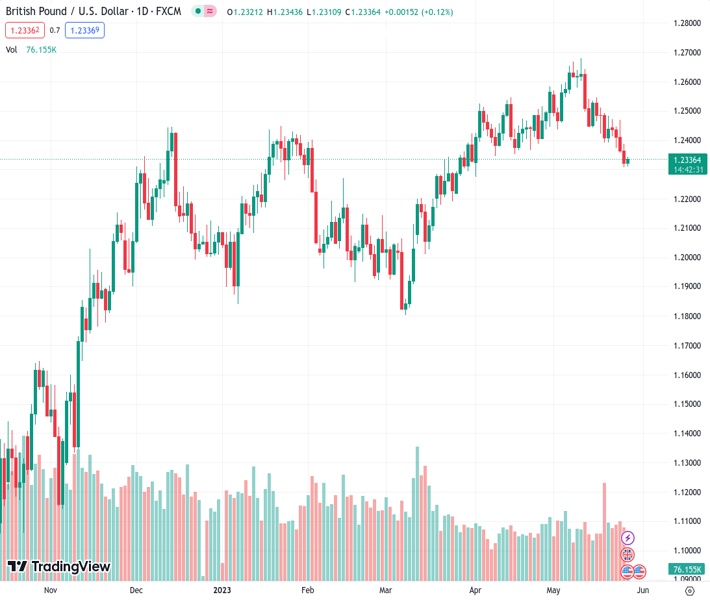Click the purple lightning bolt marker

click(x=628, y=538)
